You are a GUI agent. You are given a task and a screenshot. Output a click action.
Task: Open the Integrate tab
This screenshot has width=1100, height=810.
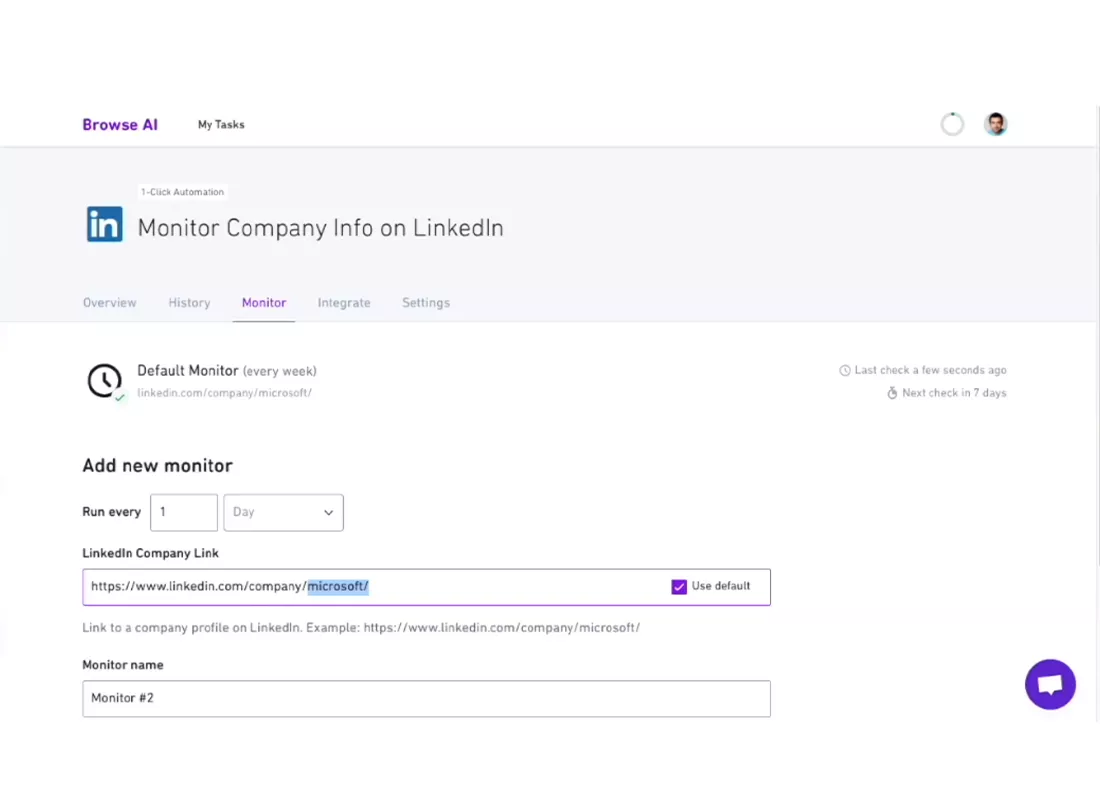[x=344, y=303]
